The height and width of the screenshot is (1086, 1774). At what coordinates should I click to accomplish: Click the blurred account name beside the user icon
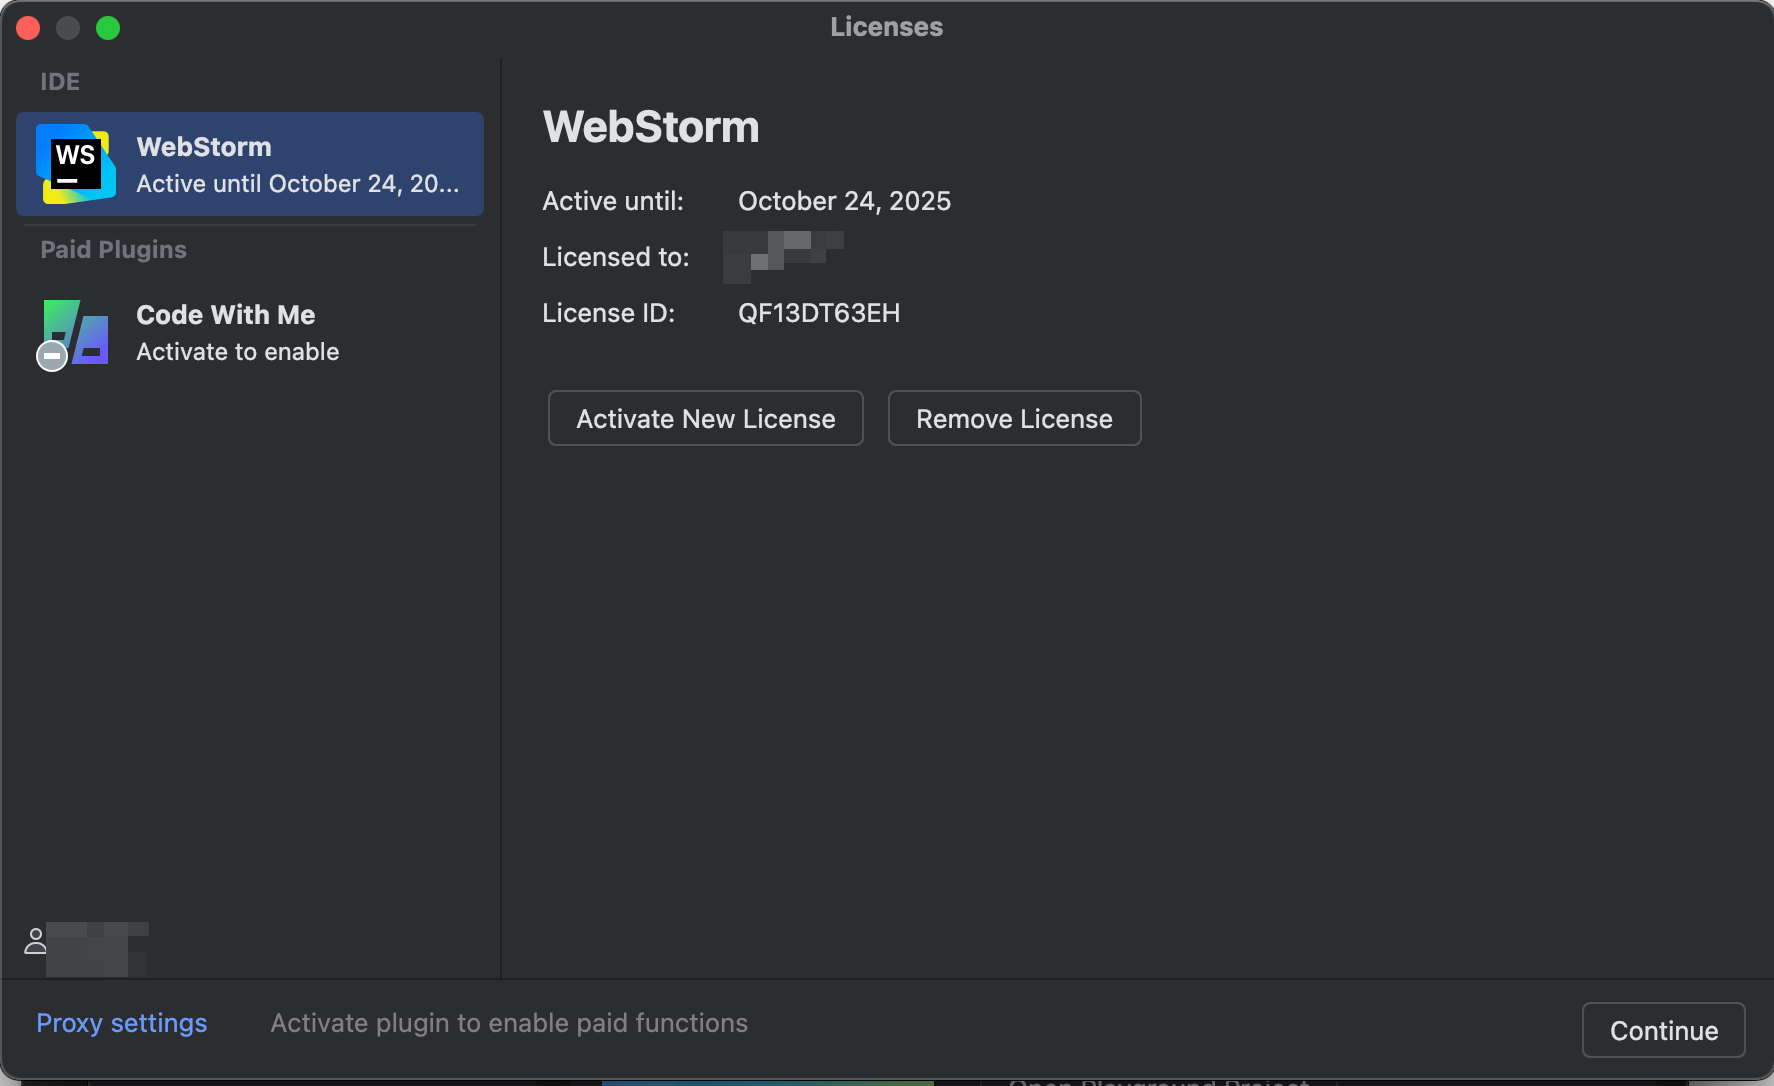pyautogui.click(x=97, y=947)
